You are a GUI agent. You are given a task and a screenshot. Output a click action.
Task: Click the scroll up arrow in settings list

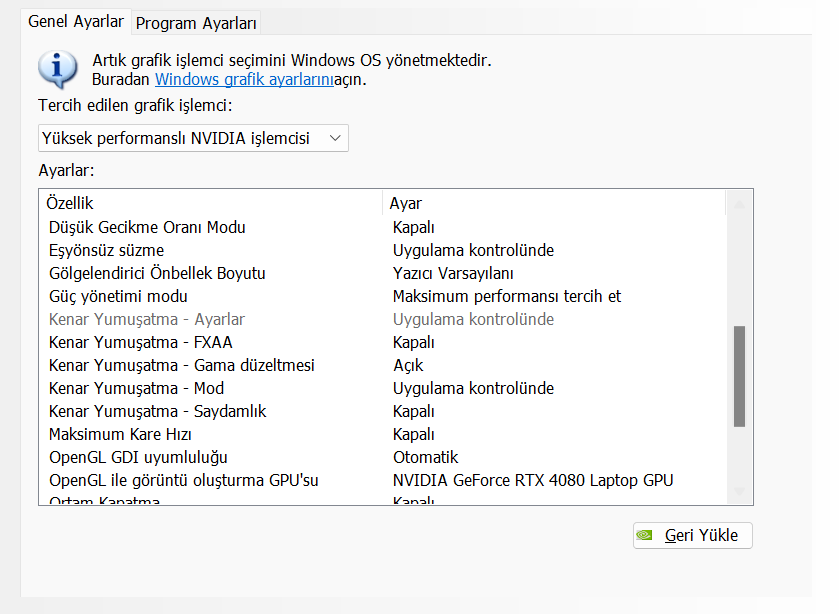point(739,204)
